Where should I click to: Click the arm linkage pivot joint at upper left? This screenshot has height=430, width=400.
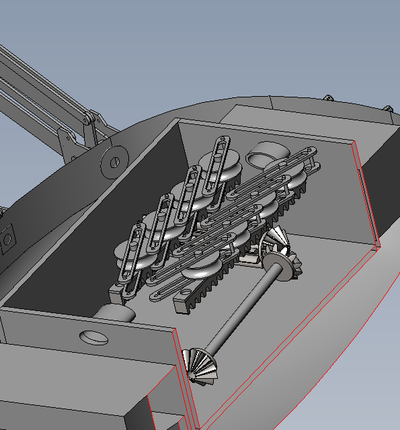click(89, 119)
